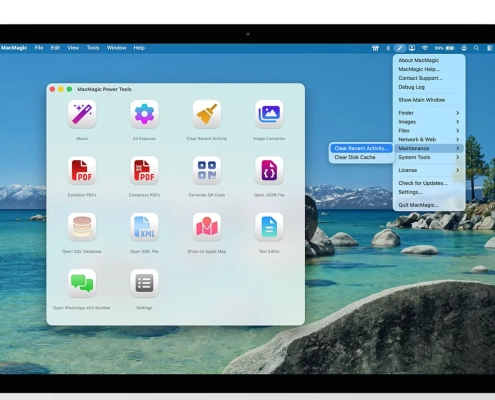This screenshot has width=495, height=400.
Task: Open the File menu
Action: click(x=39, y=48)
